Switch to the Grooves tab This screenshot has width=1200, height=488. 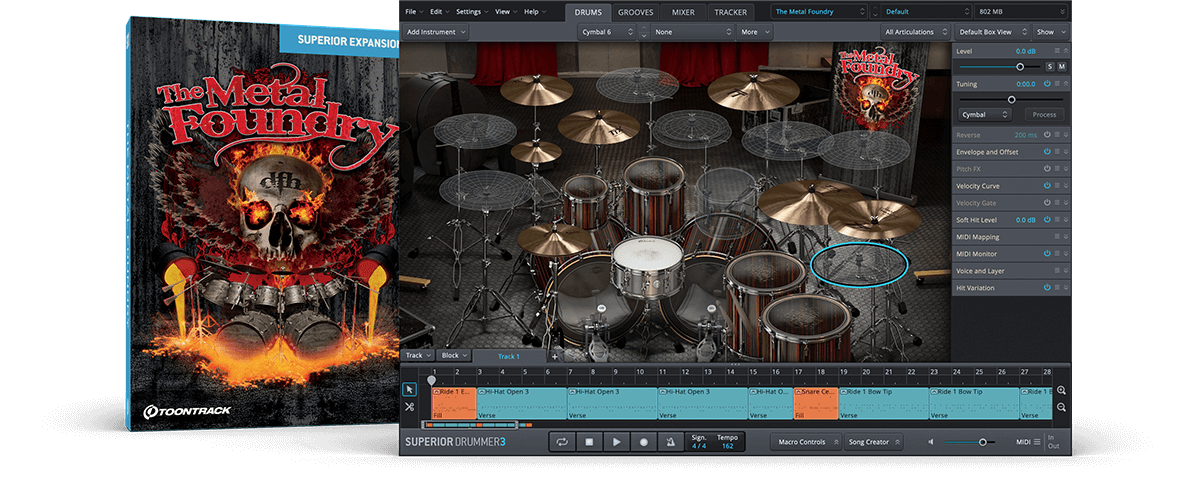(636, 12)
